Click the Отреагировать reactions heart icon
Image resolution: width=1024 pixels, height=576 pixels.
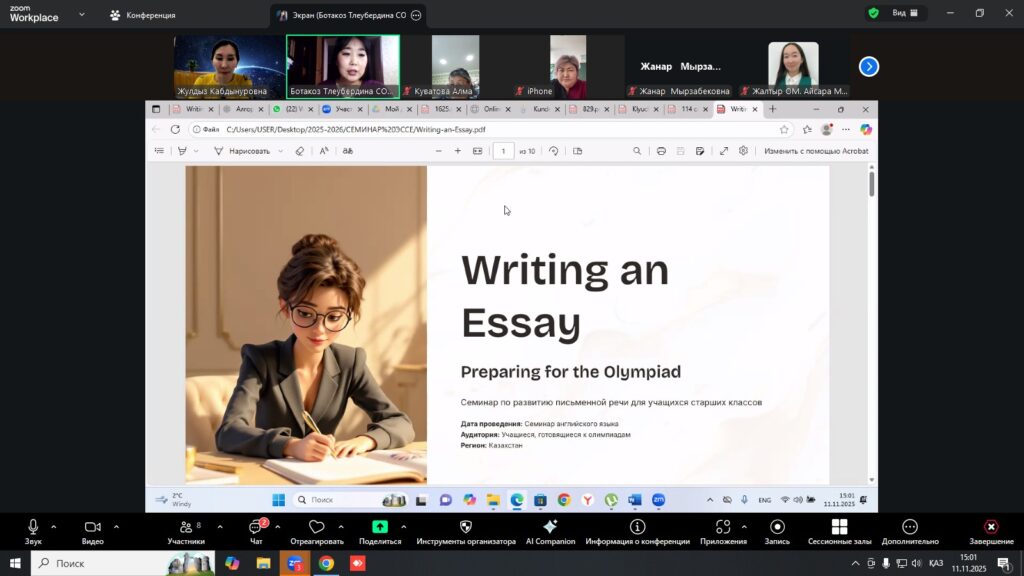317,527
